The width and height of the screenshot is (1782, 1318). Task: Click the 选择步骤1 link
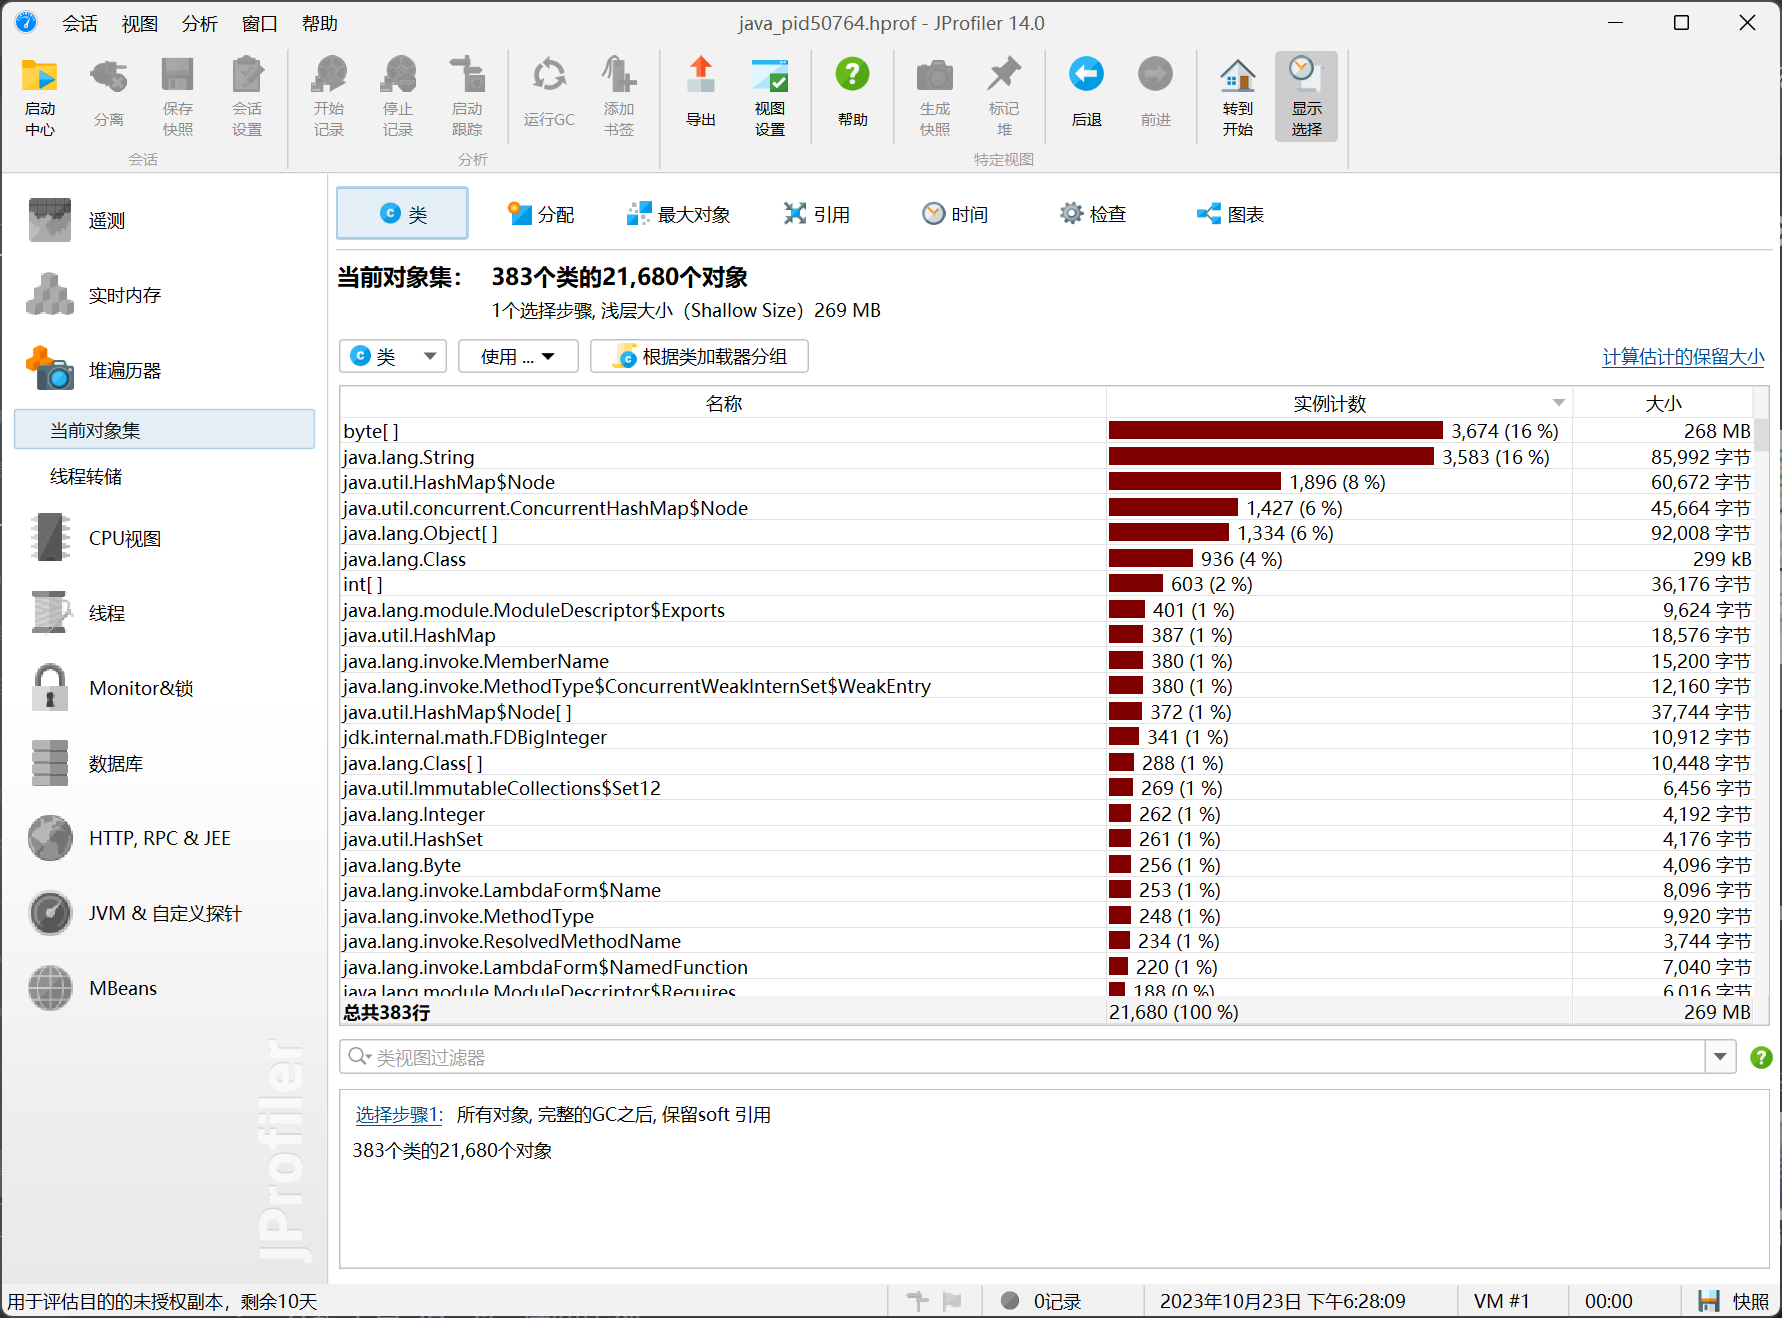point(398,1114)
